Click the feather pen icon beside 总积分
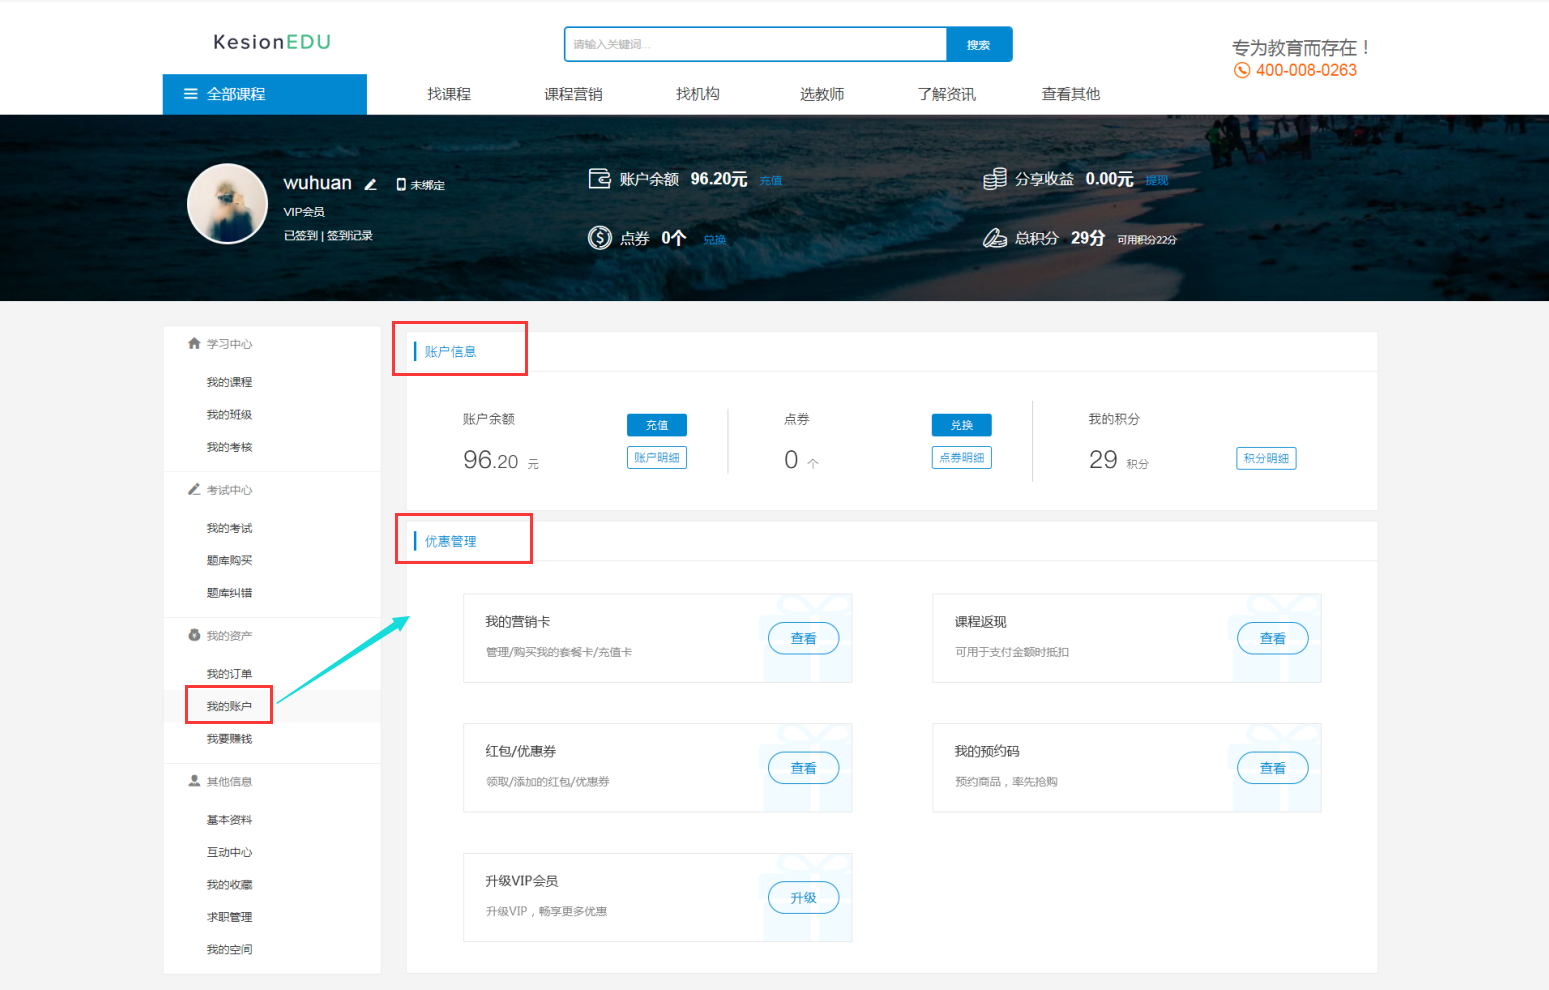1549x990 pixels. [x=994, y=238]
